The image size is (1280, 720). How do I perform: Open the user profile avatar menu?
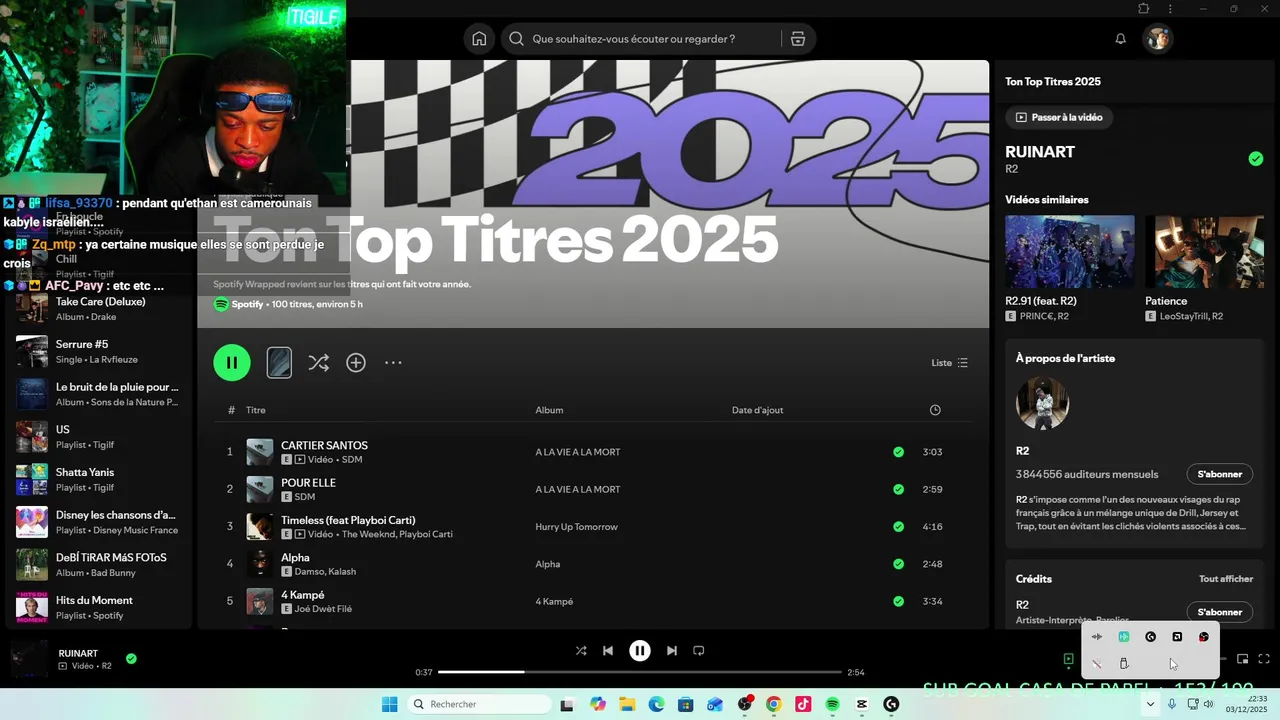[1158, 39]
